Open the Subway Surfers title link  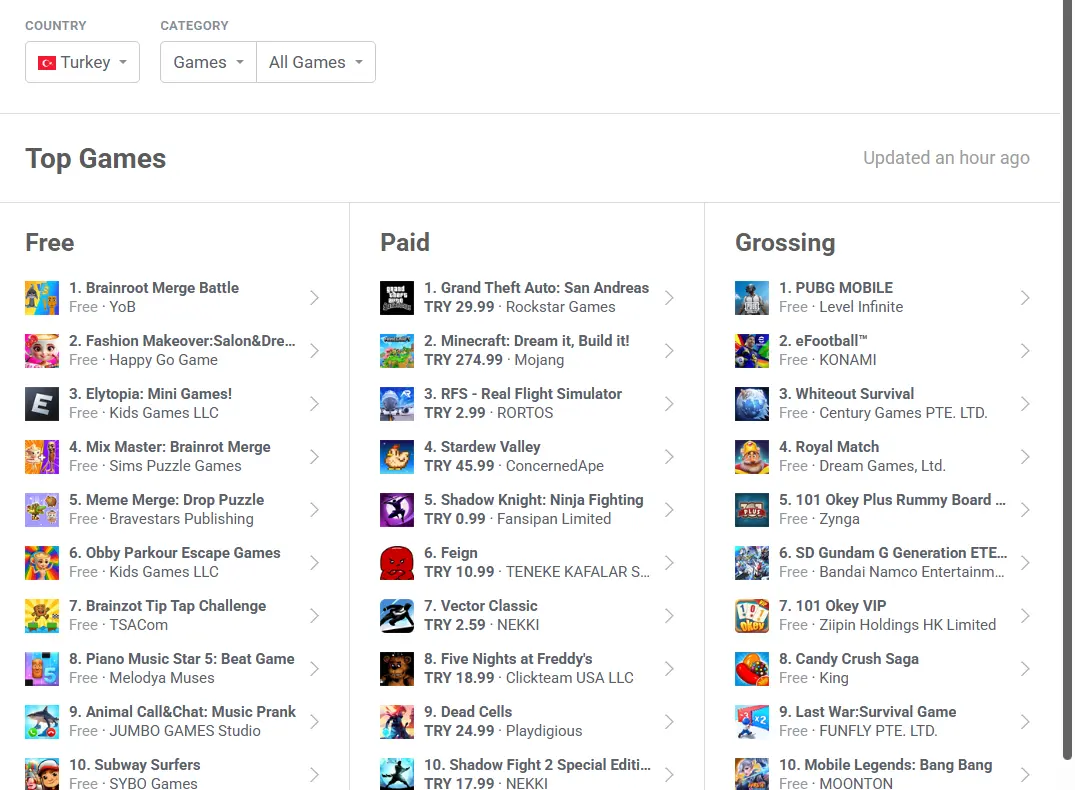tap(135, 765)
